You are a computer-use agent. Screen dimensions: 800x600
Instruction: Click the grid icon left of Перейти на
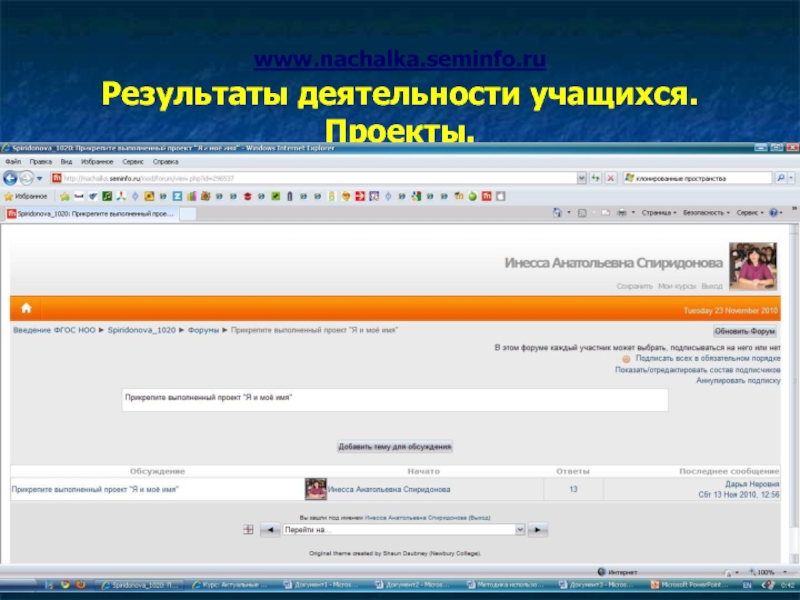point(248,530)
